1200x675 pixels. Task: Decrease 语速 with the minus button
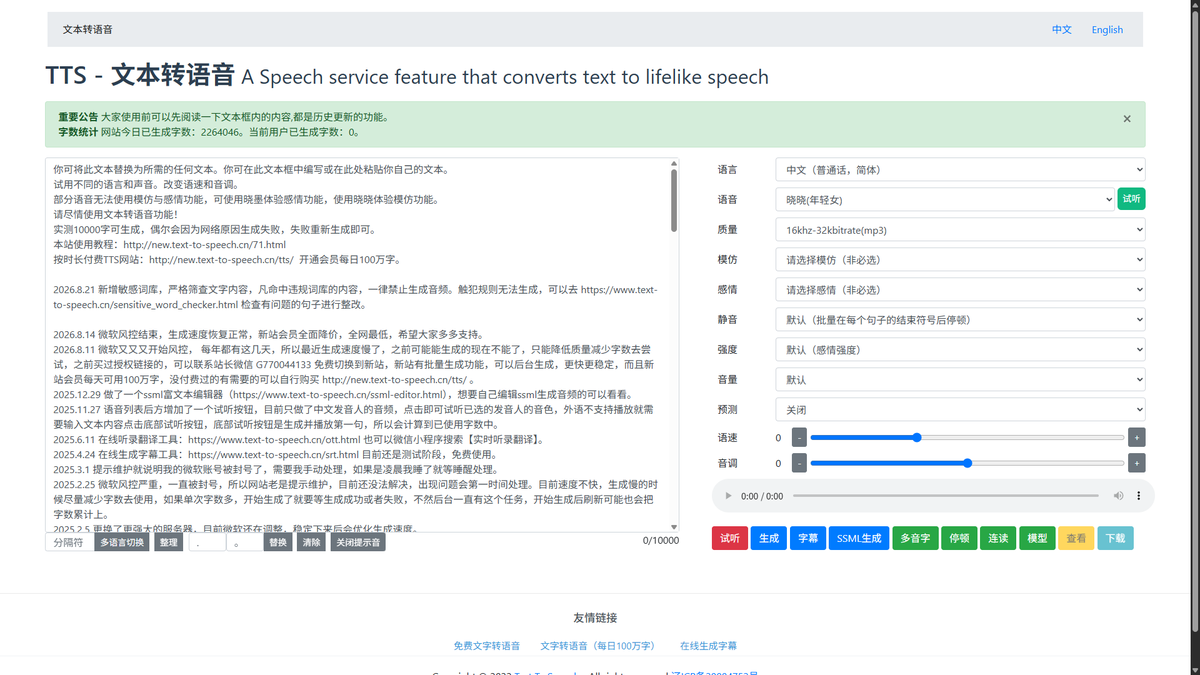799,437
